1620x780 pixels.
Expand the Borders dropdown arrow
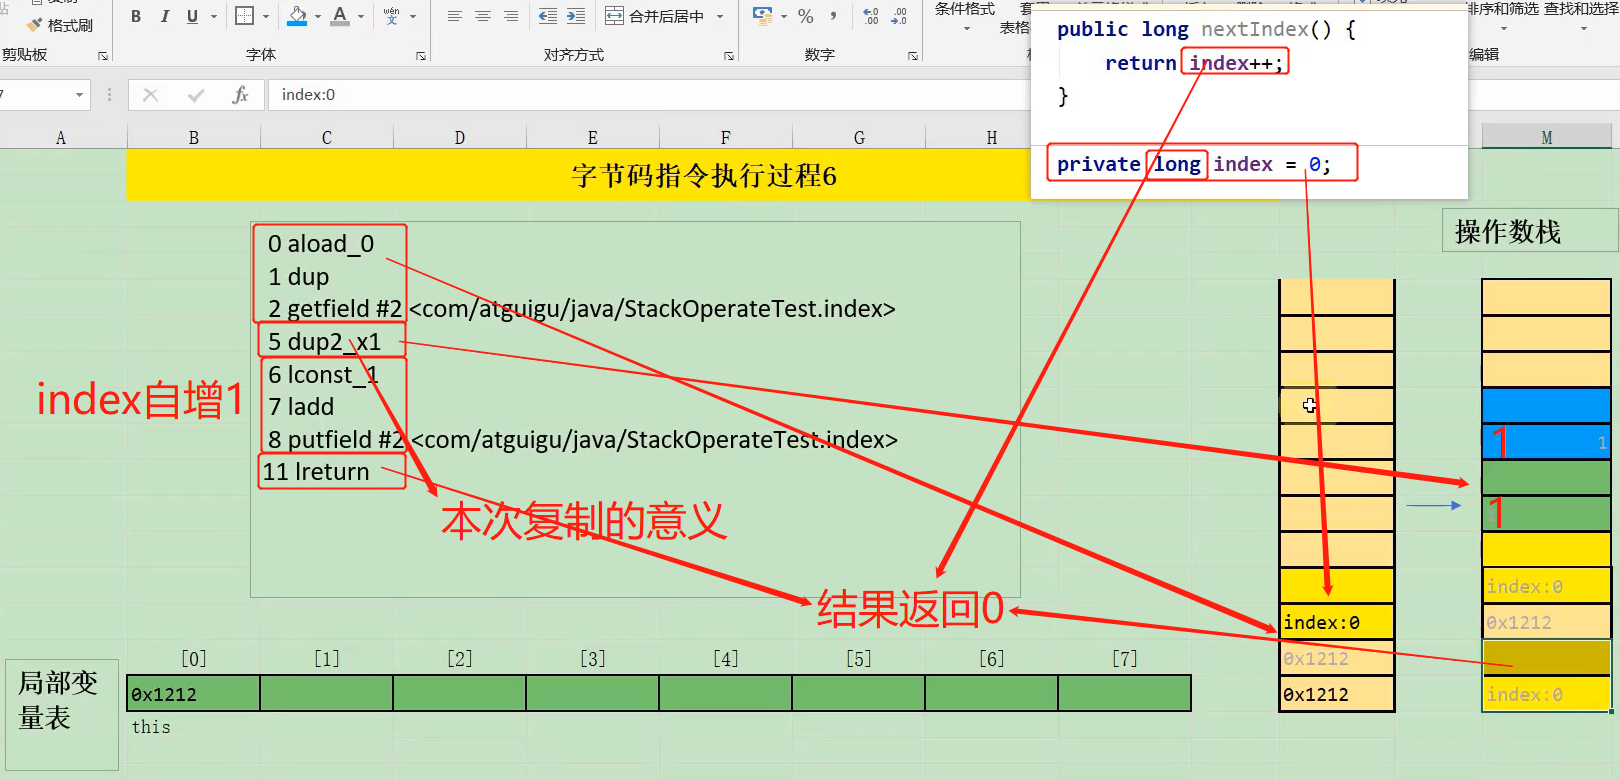click(266, 16)
